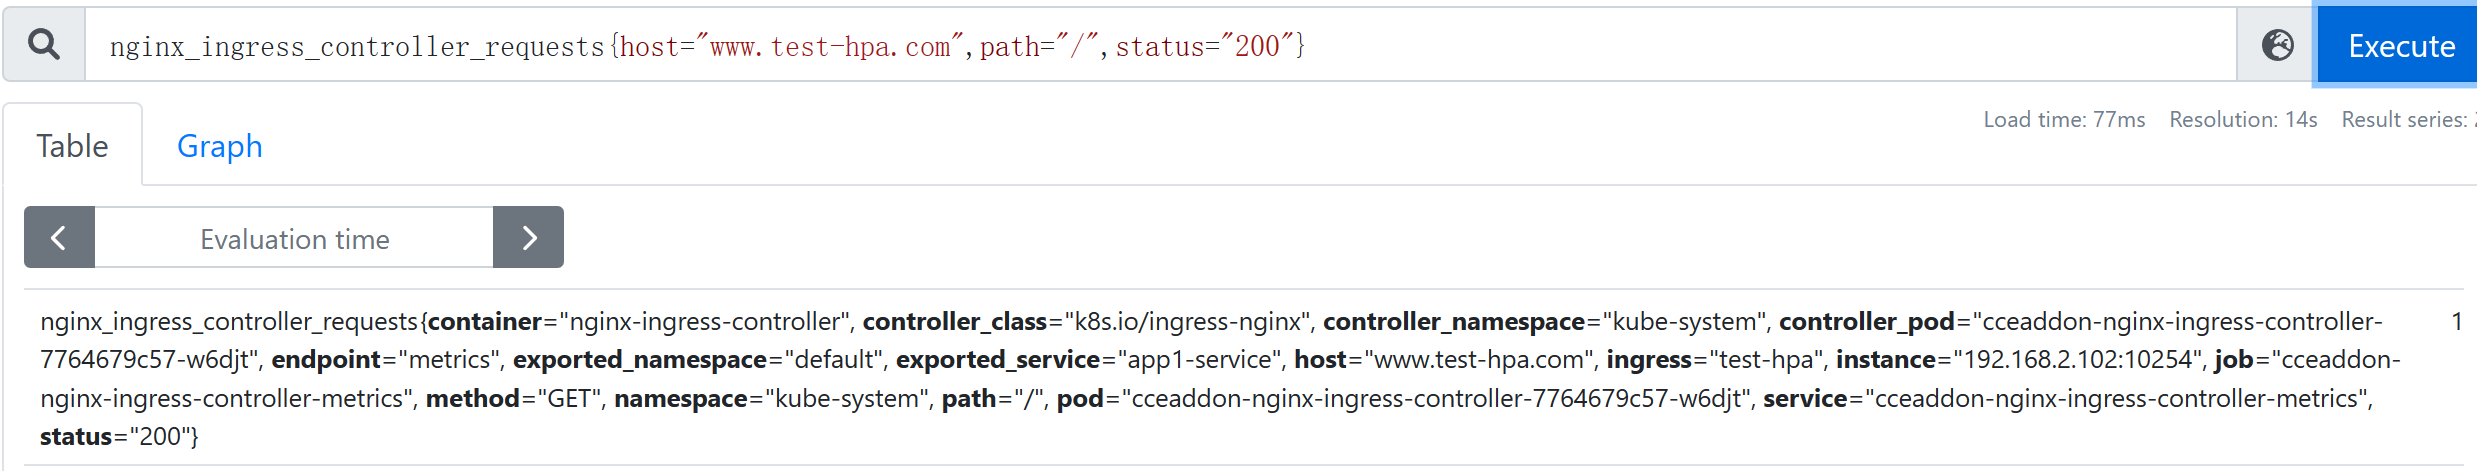Click the Result series label
This screenshot has height=471, width=2477.
coord(2405,120)
